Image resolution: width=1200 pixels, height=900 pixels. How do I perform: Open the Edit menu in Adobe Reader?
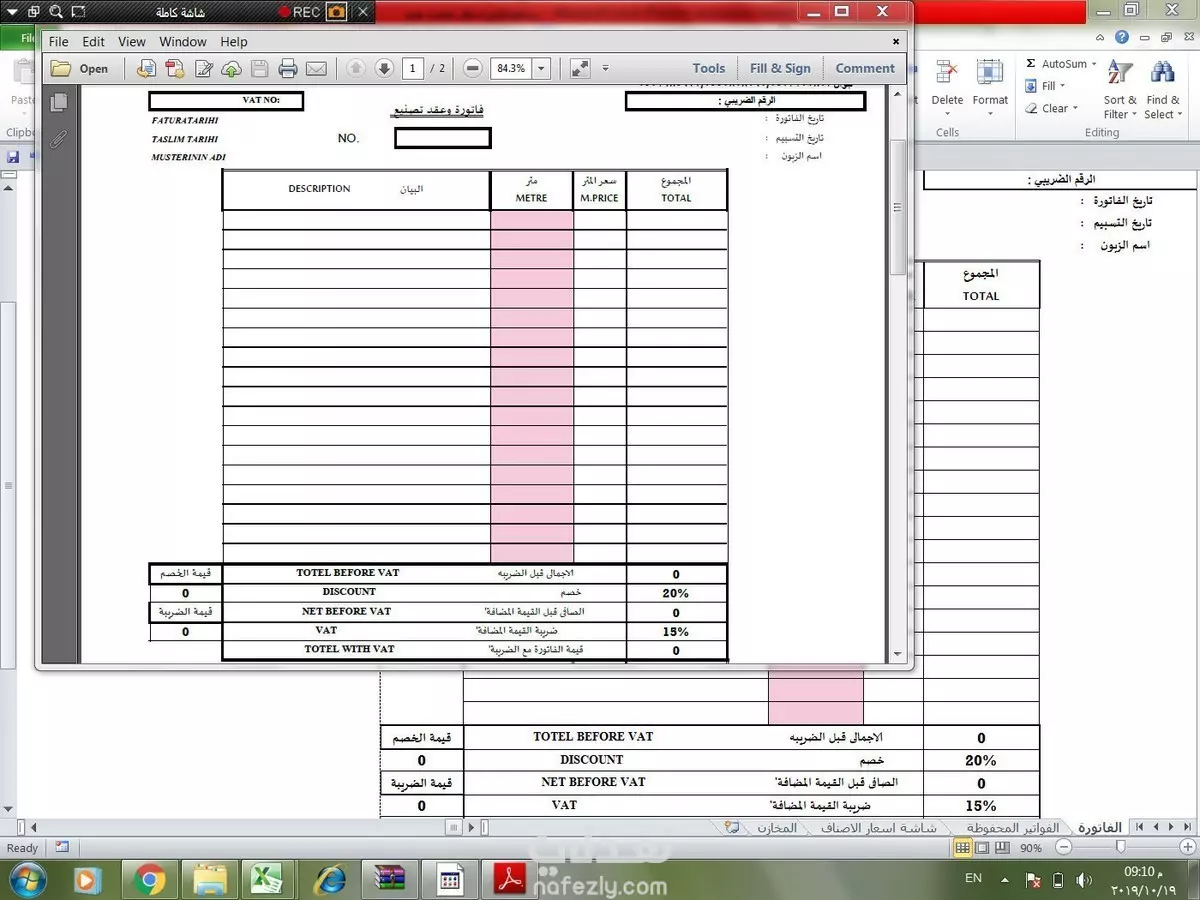[93, 42]
